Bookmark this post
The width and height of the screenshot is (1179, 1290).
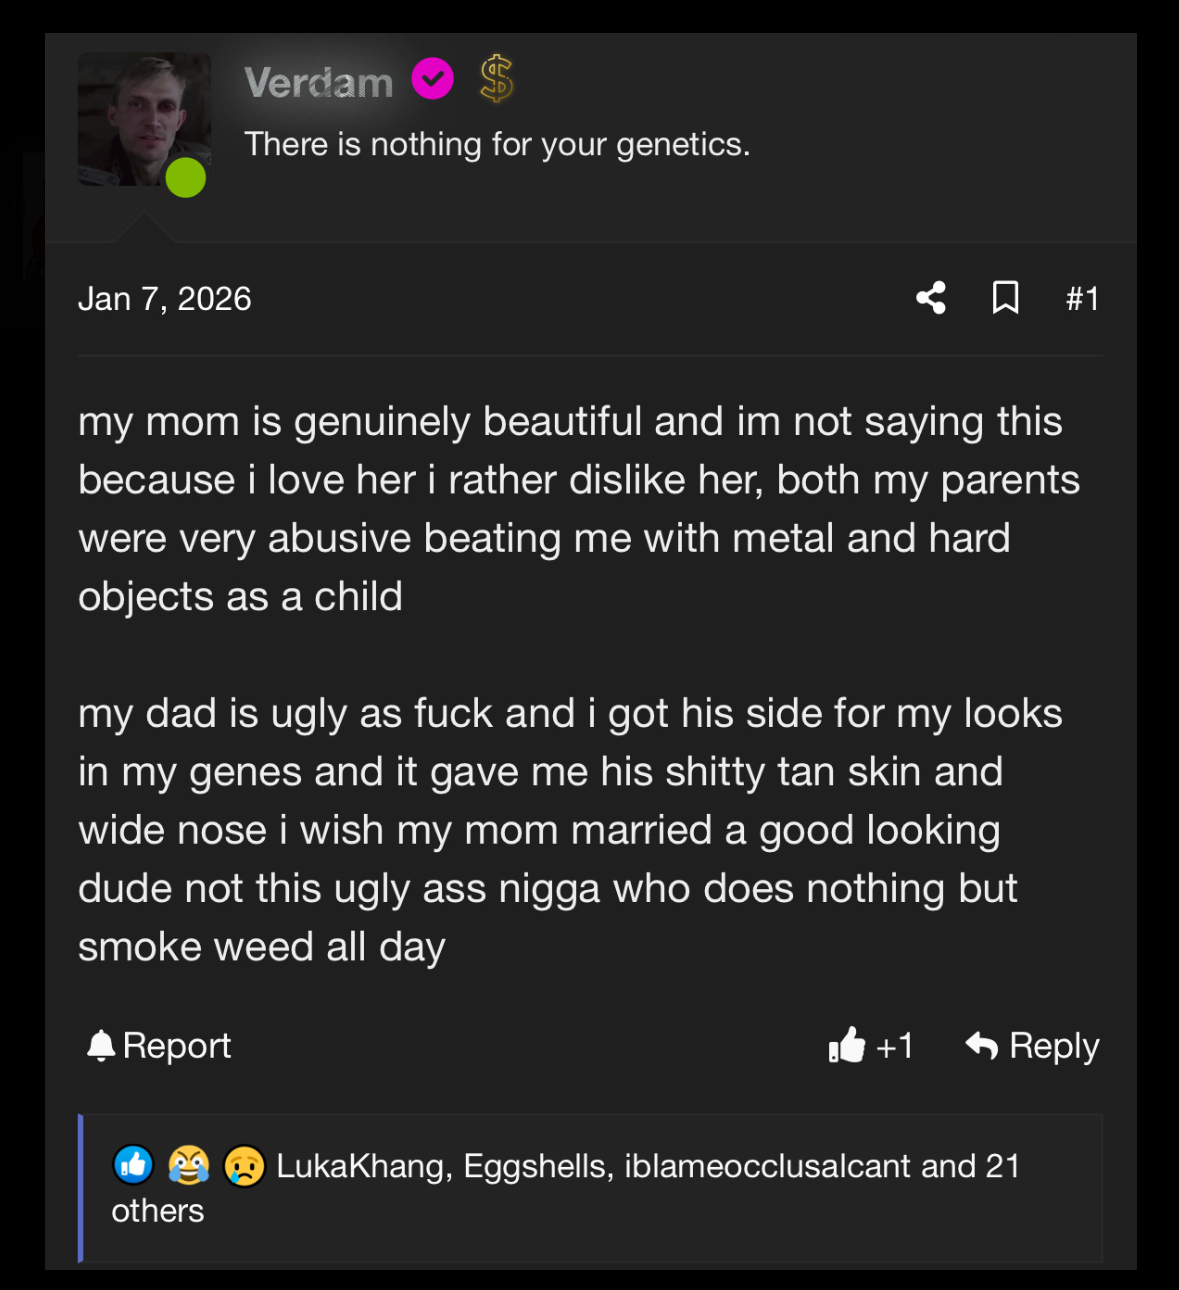(1005, 298)
